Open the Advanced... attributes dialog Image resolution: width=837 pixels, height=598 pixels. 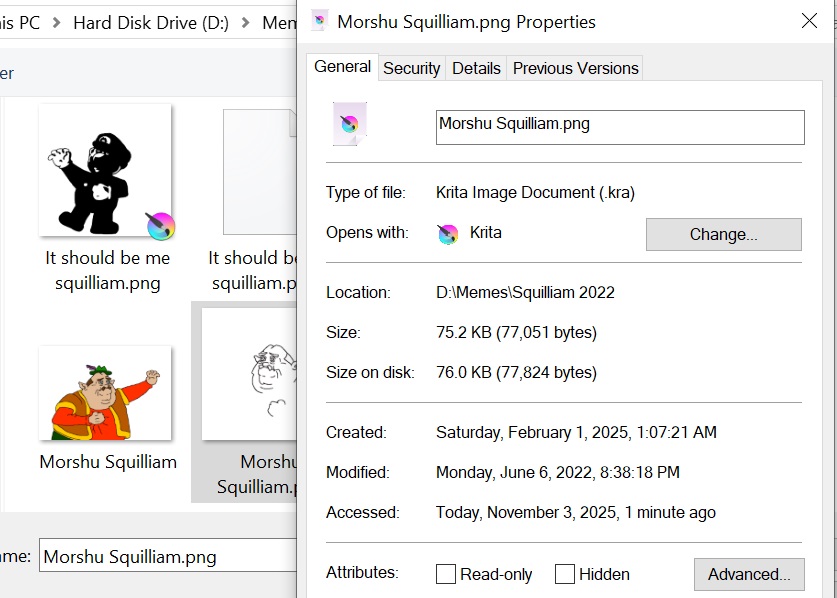point(749,575)
